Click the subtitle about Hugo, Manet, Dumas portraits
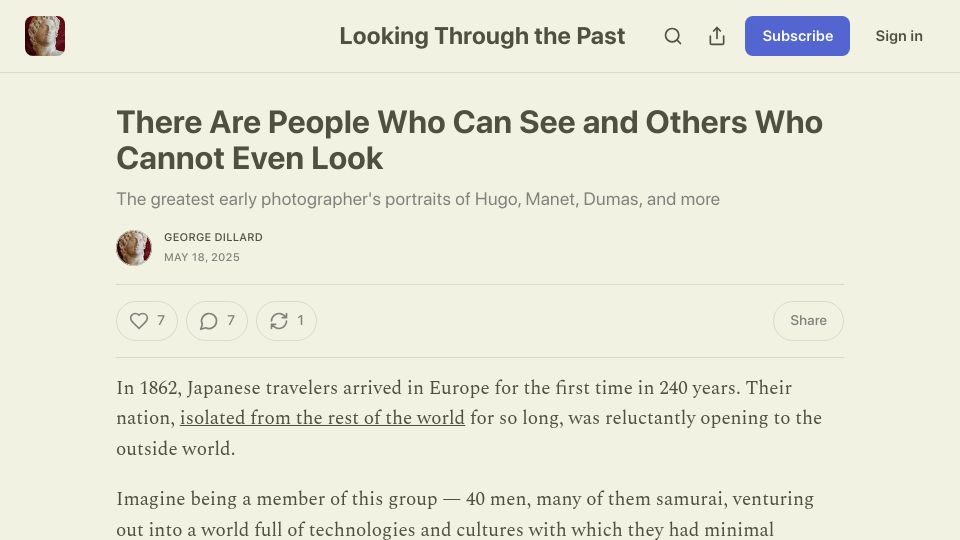 [x=418, y=199]
